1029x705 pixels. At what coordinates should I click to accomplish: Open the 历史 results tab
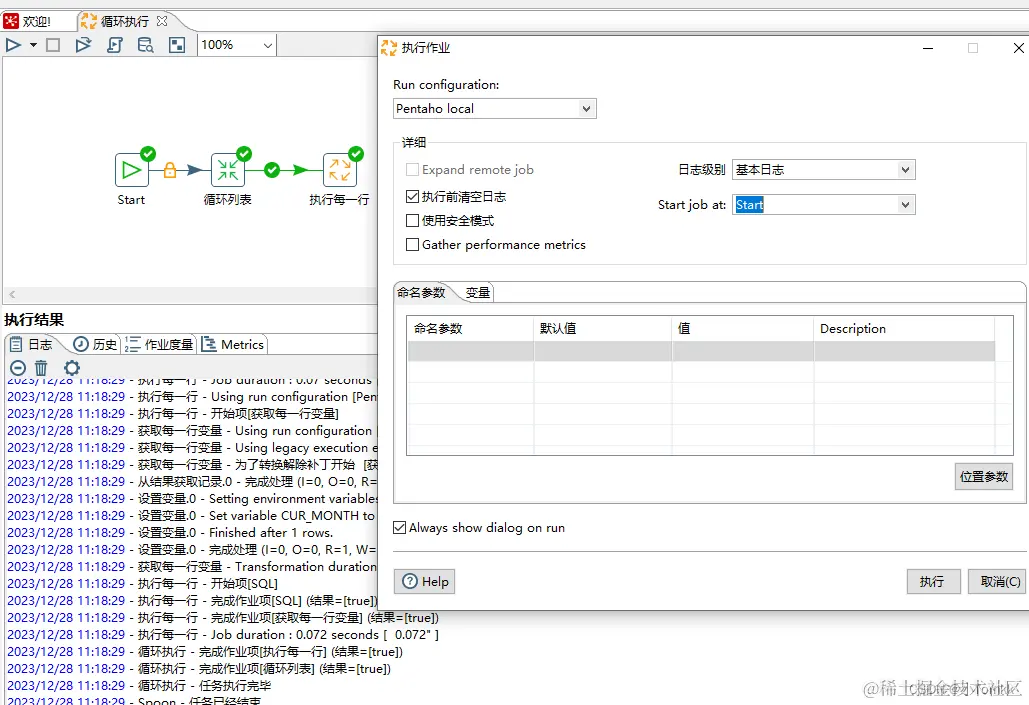pos(95,345)
